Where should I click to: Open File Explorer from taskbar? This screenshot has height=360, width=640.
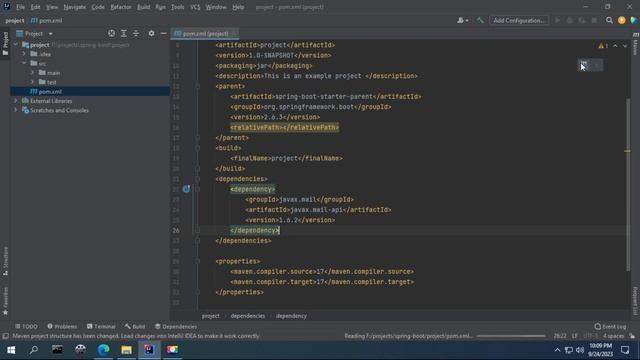[x=126, y=350]
